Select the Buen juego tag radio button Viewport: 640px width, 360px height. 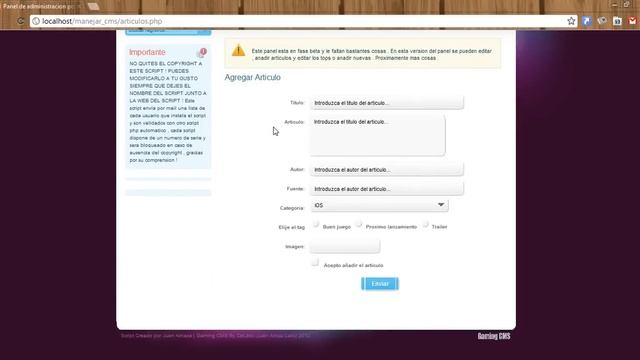point(316,224)
